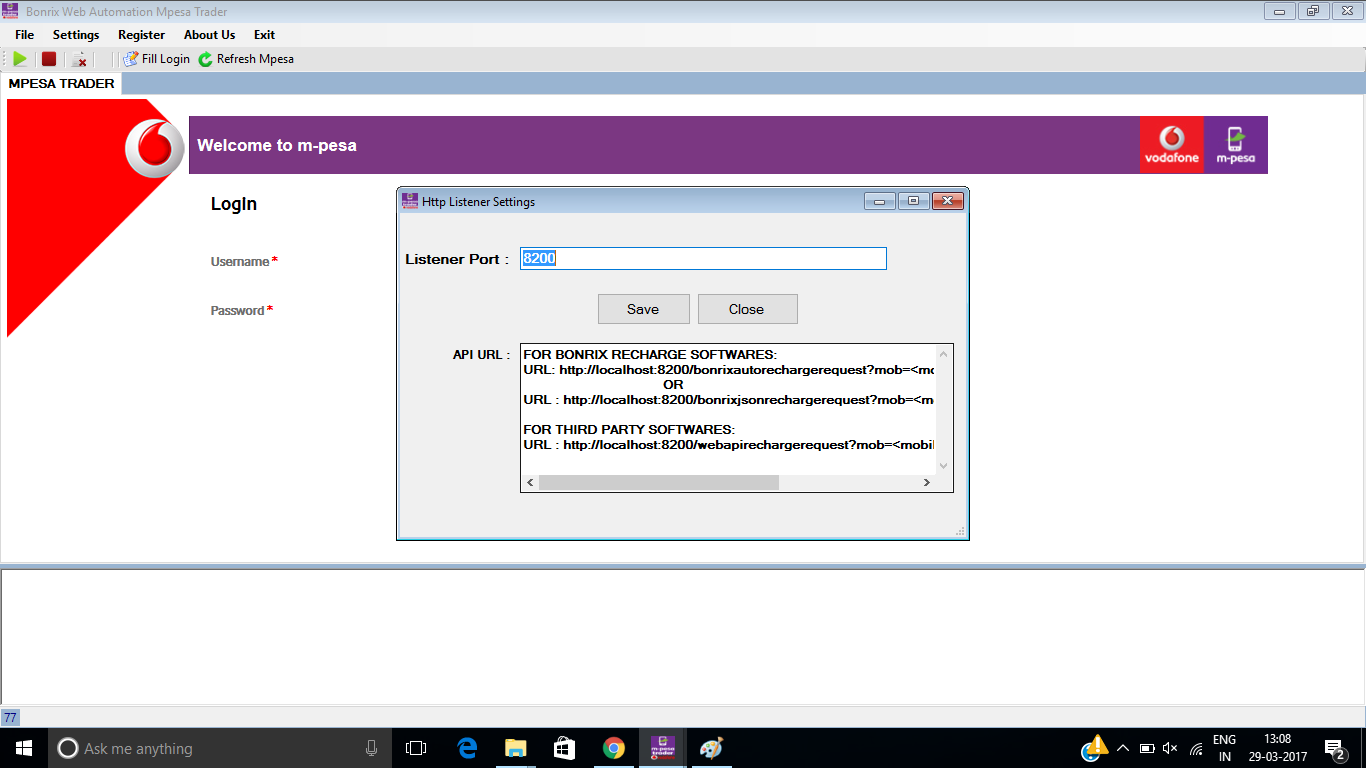Select the MPESA TRADER tab

coord(61,84)
